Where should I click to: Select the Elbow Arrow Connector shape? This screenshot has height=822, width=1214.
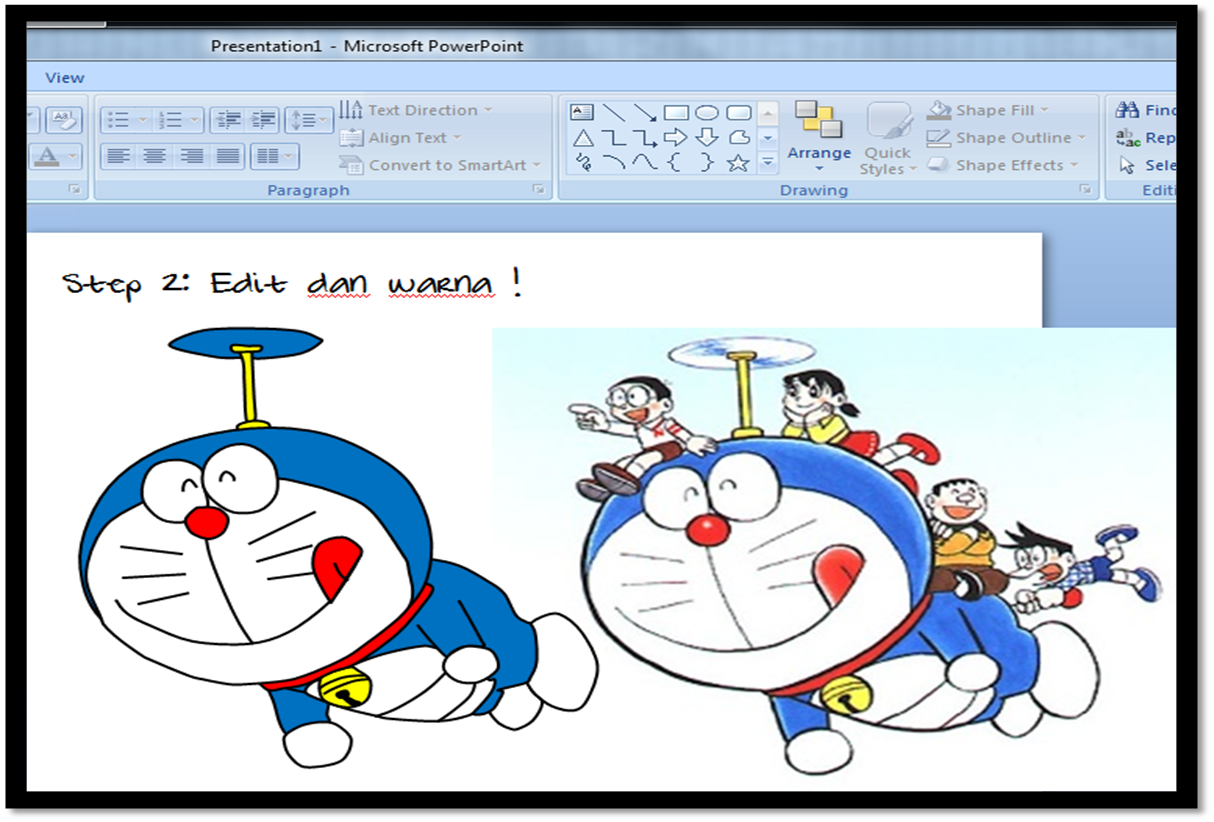[645, 138]
